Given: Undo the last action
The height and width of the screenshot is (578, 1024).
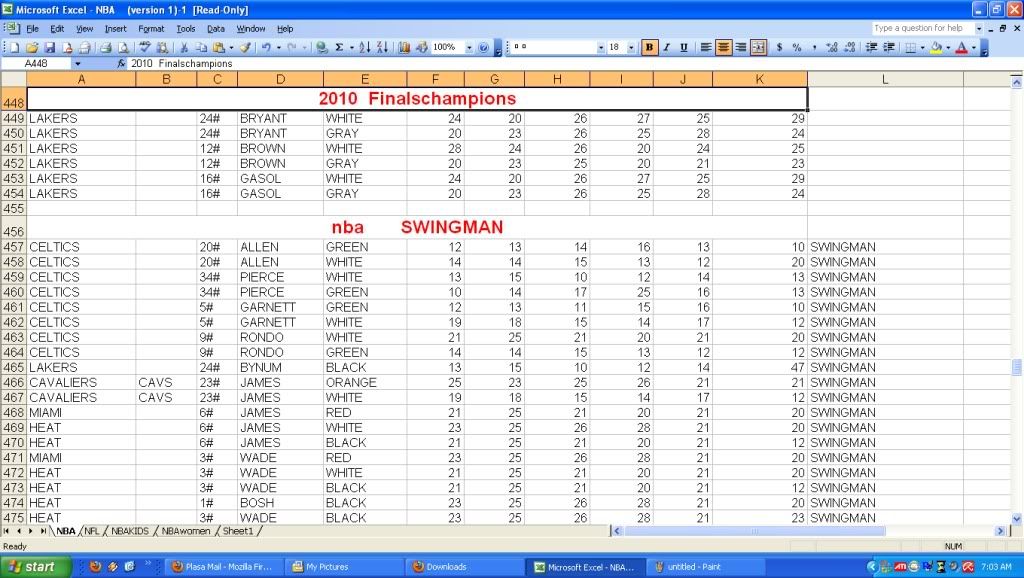Looking at the screenshot, I should coord(266,47).
